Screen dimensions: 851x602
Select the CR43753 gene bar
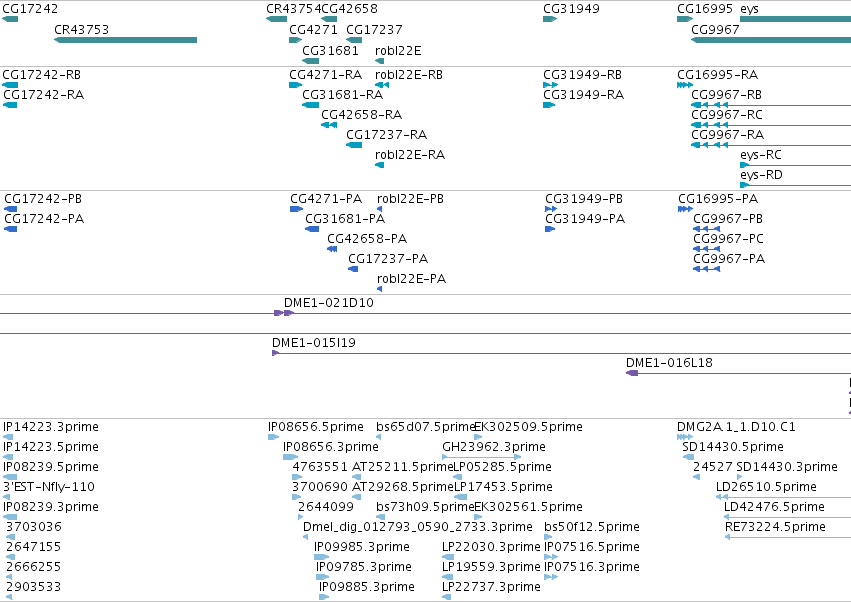coord(125,40)
